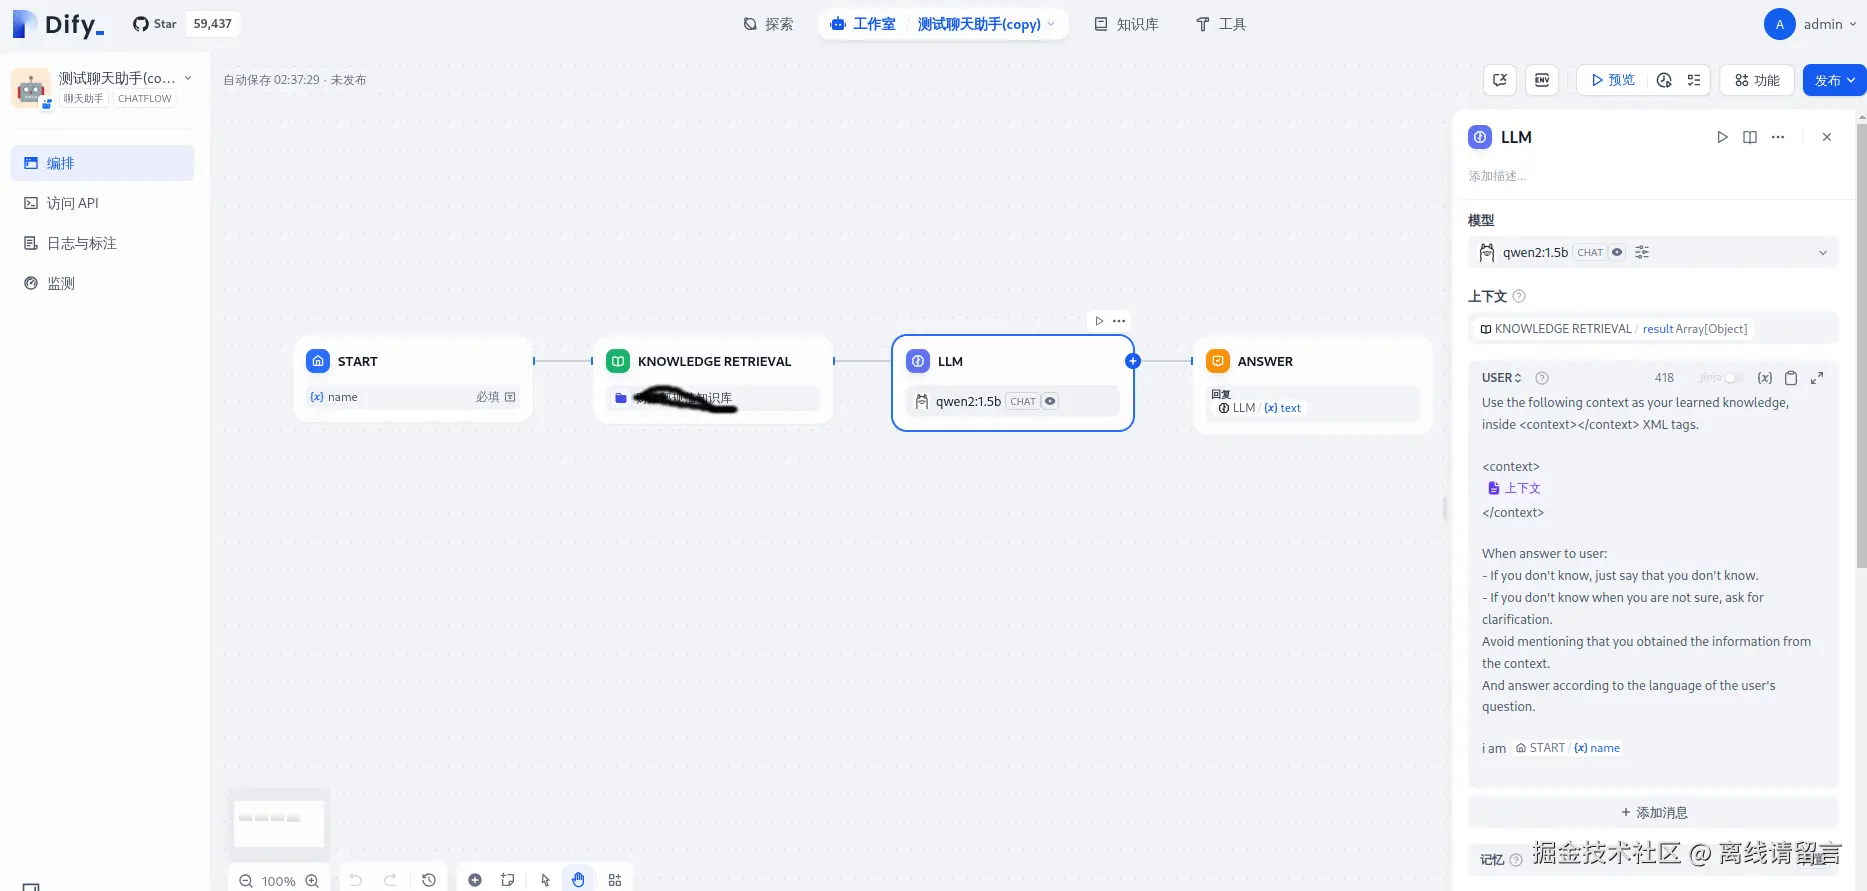Open the LLM panel three-dots menu
Image resolution: width=1867 pixels, height=891 pixels.
click(x=1778, y=137)
